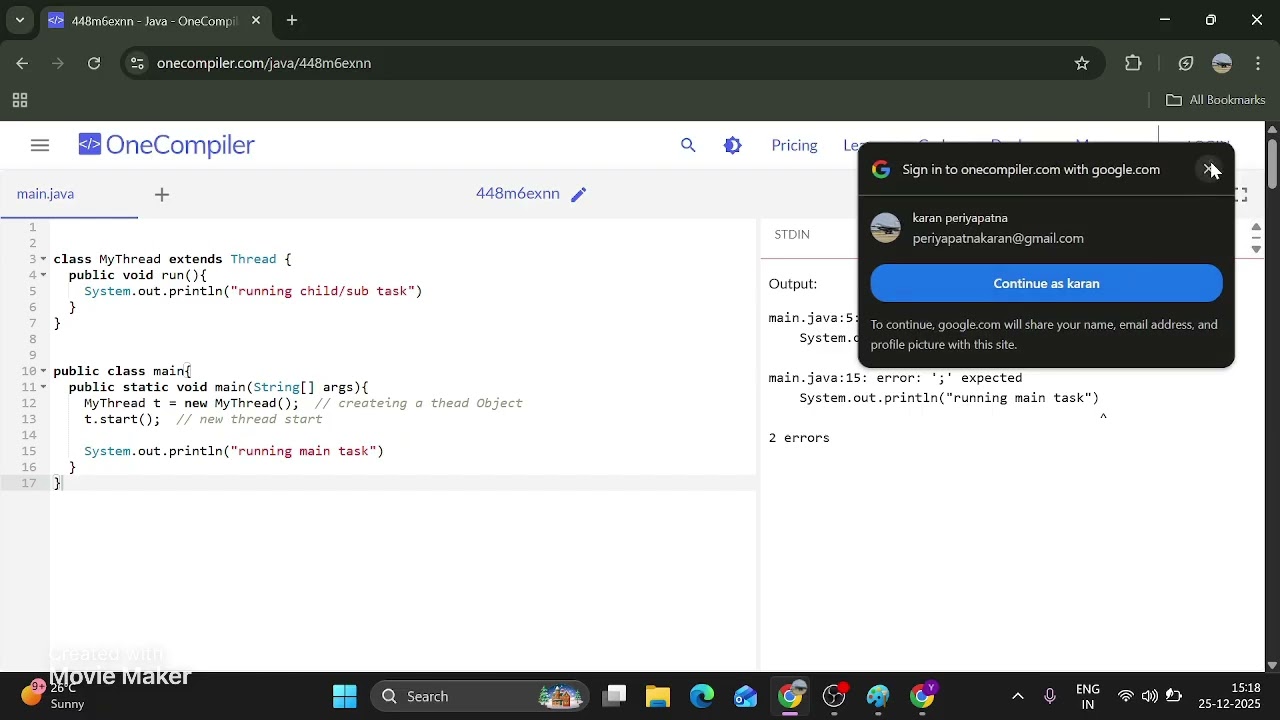Add a new file with plus icon
Image resolution: width=1280 pixels, height=720 pixels.
[162, 194]
